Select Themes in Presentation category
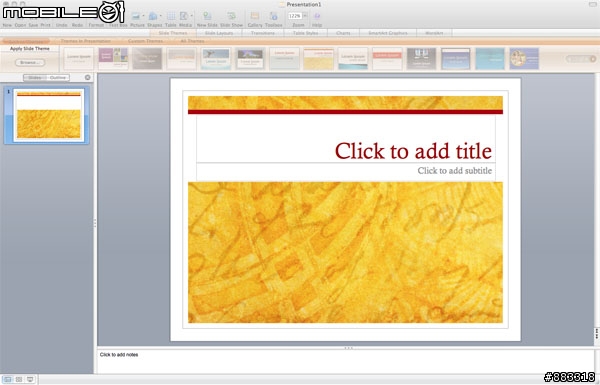600x385 pixels. pyautogui.click(x=86, y=41)
